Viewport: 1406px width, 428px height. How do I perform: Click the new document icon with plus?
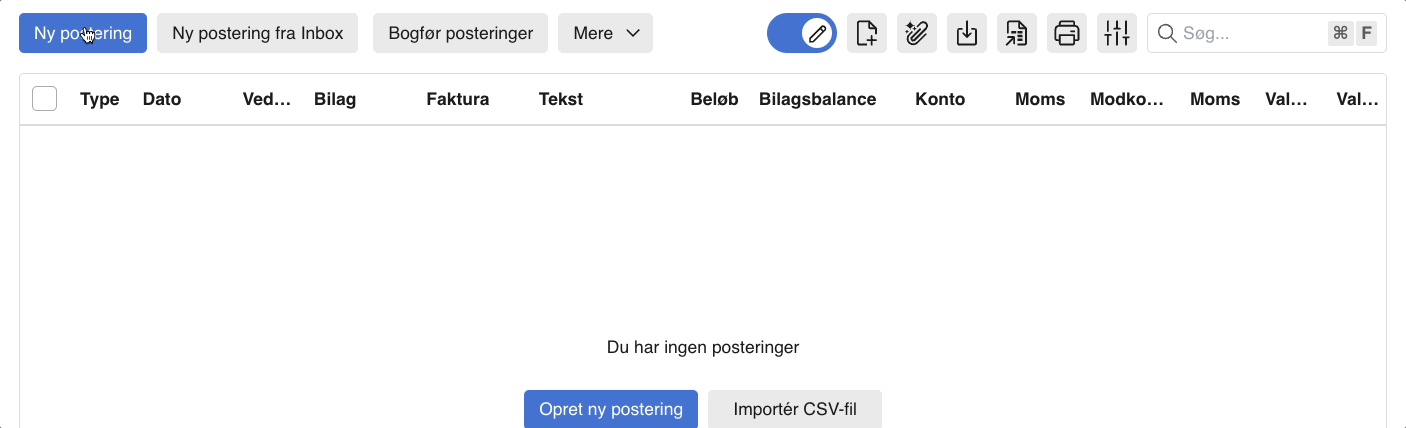coord(867,33)
